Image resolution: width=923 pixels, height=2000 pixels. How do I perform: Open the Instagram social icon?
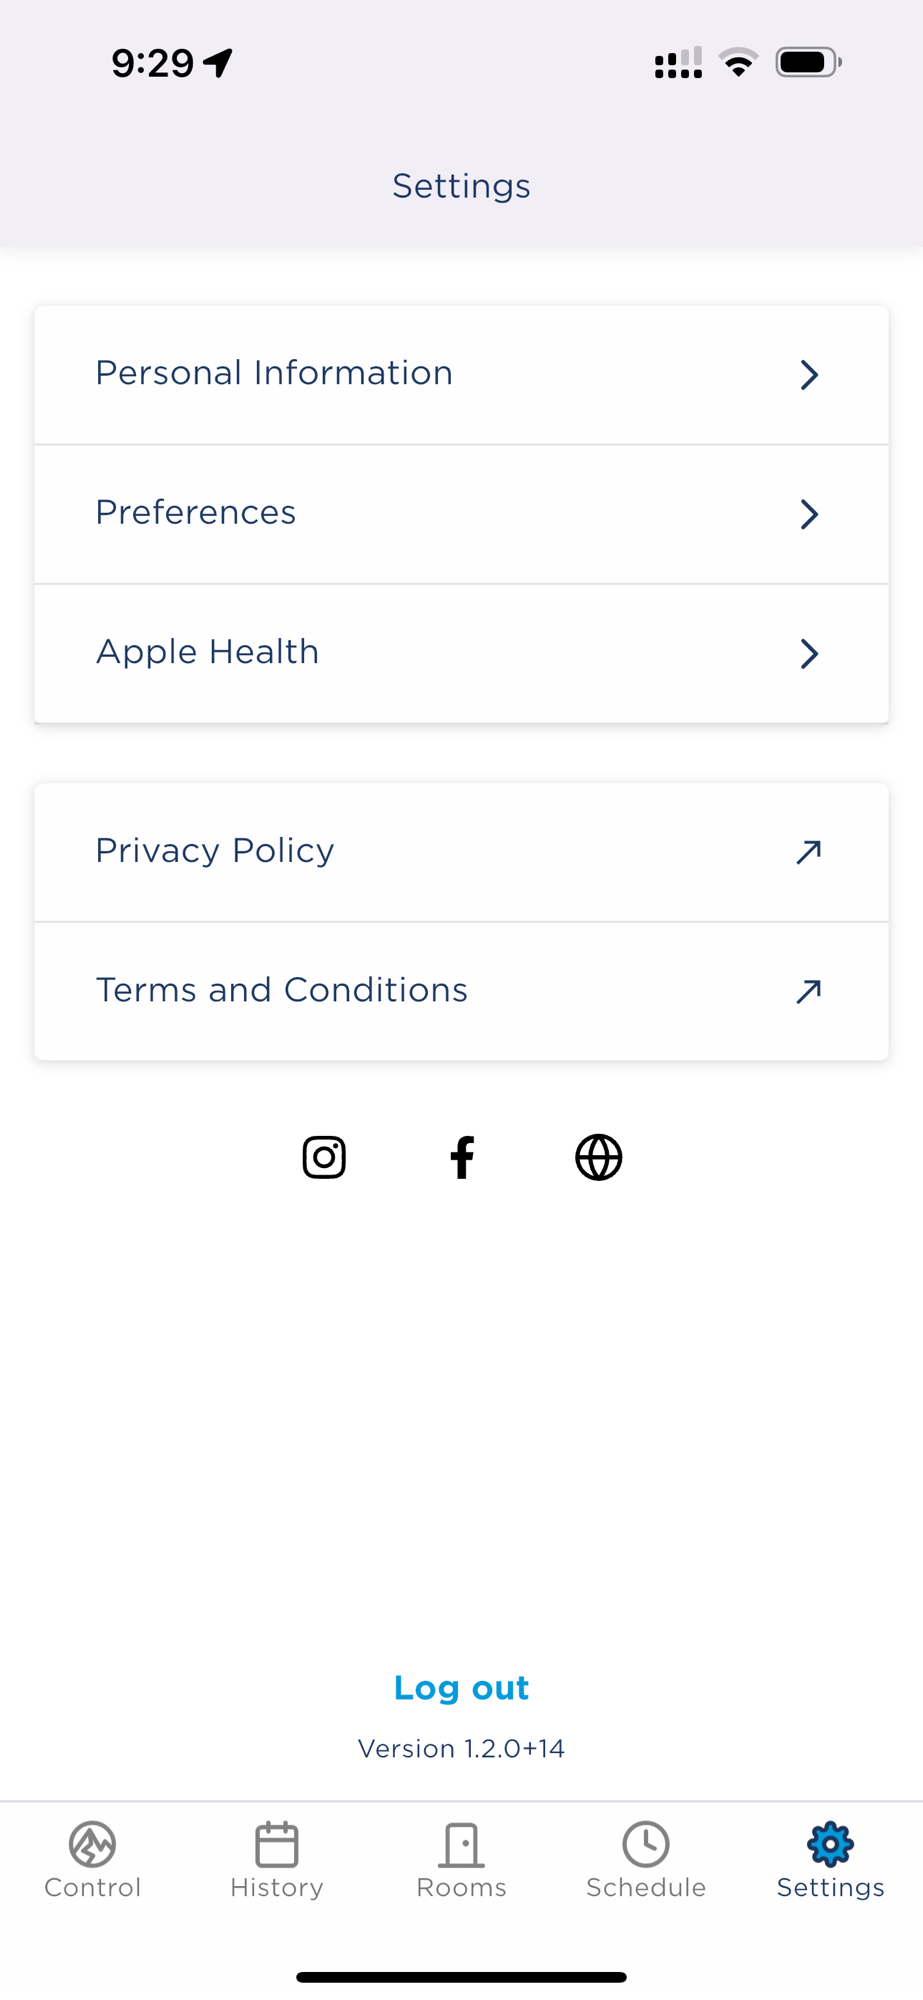324,1157
